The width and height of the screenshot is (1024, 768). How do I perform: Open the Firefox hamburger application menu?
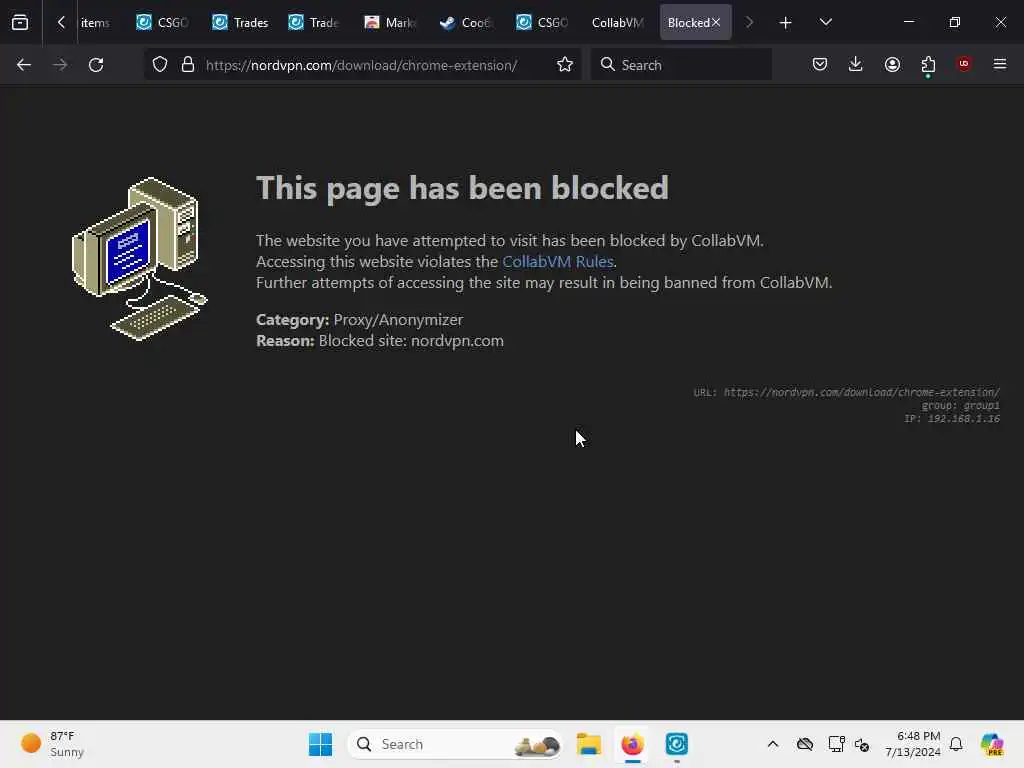click(1000, 65)
